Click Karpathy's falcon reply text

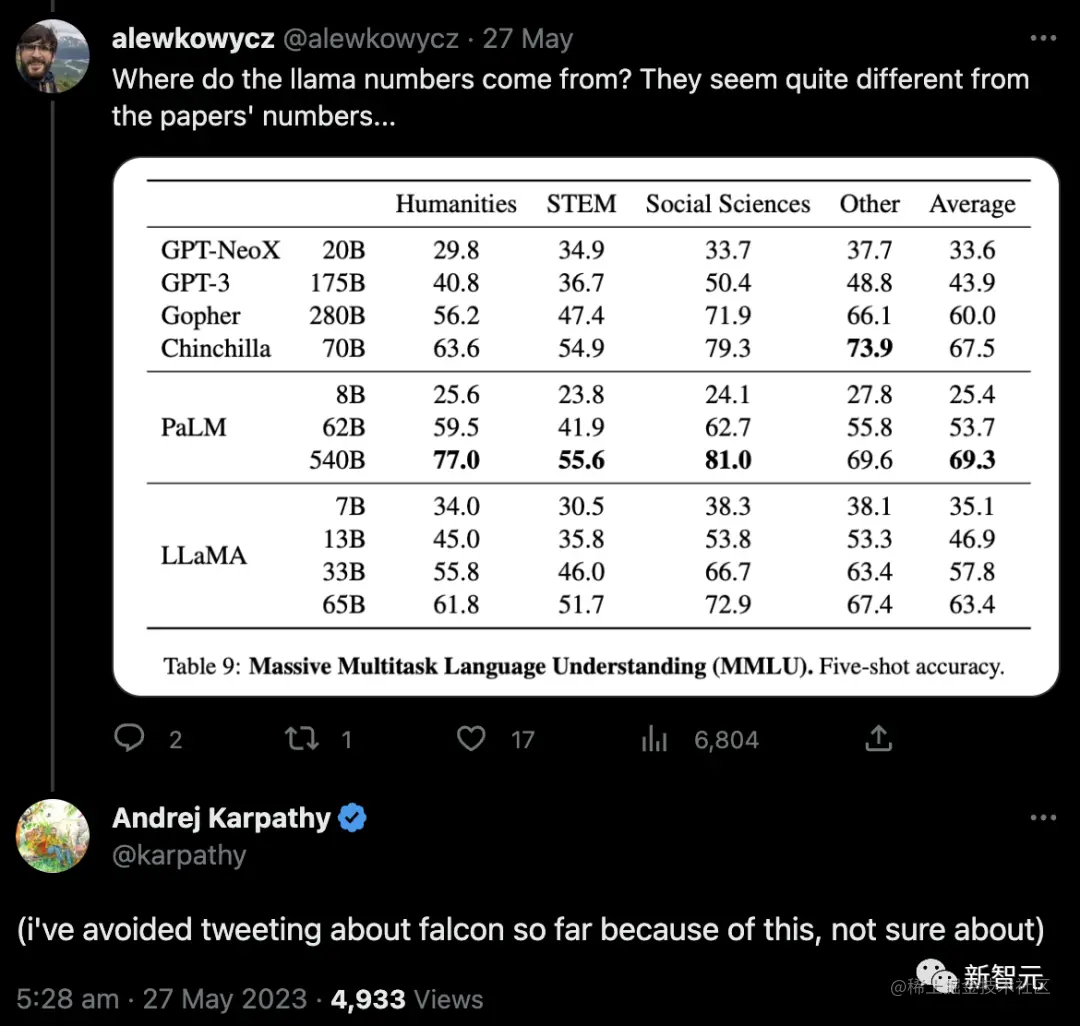pyautogui.click(x=531, y=929)
